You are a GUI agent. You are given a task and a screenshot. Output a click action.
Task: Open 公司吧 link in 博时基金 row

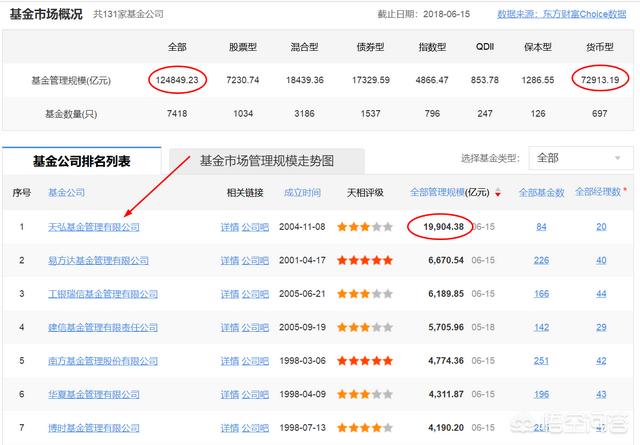point(255,428)
